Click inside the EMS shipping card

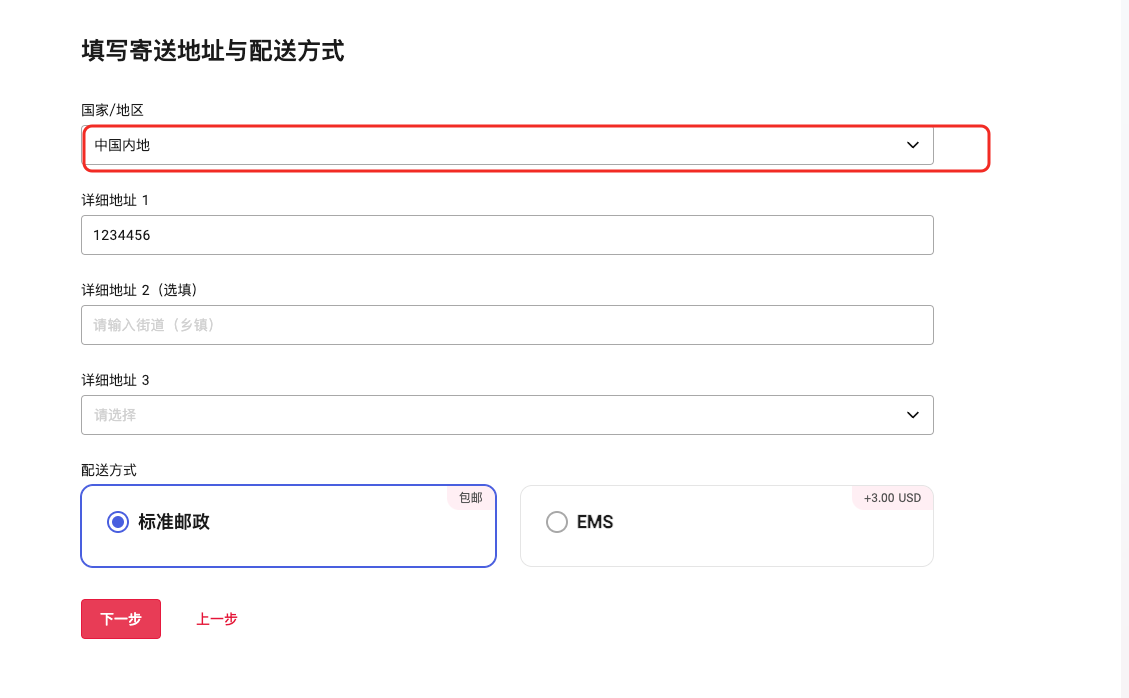727,526
